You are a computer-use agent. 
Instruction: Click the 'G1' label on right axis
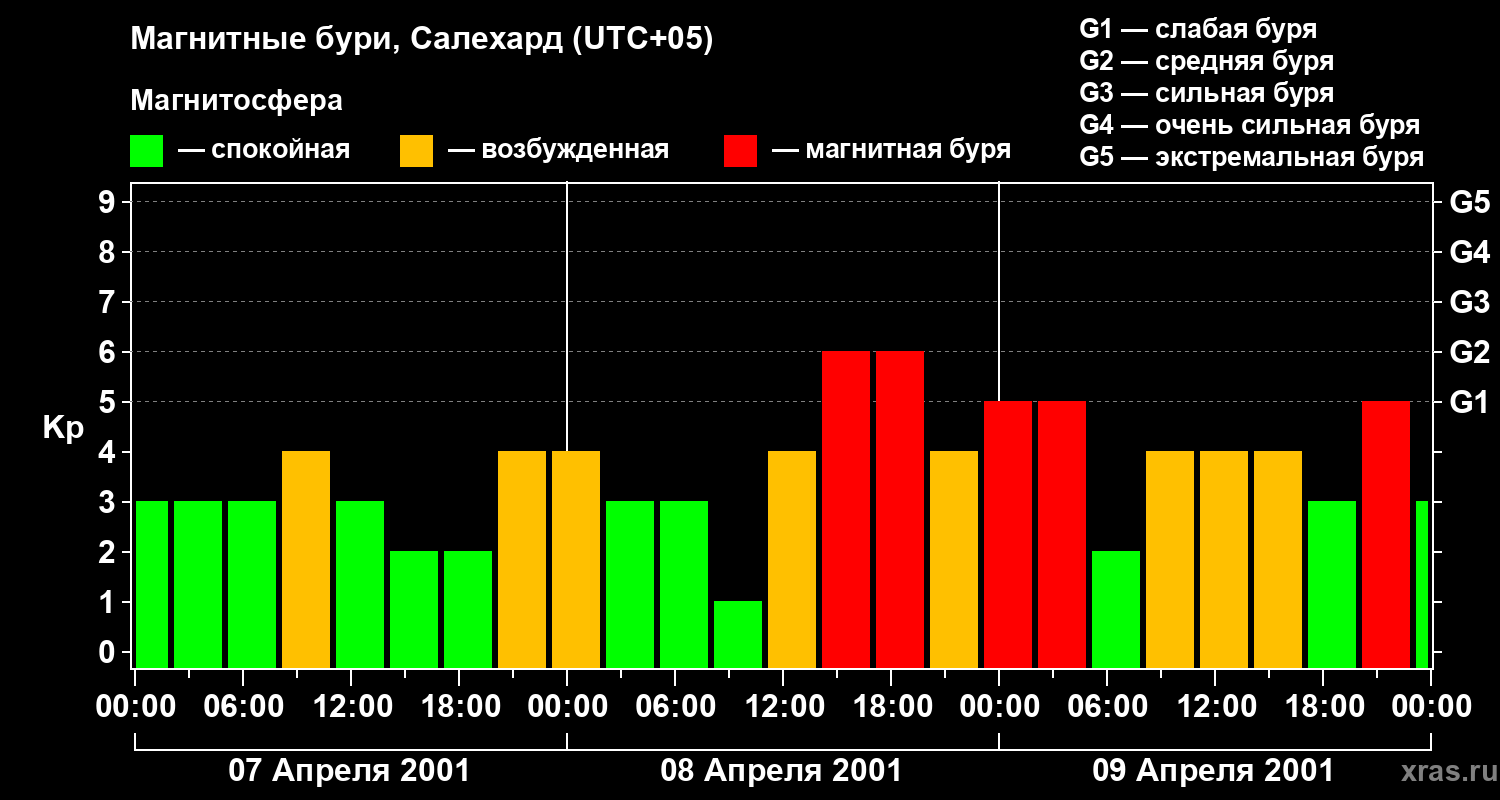(1470, 402)
